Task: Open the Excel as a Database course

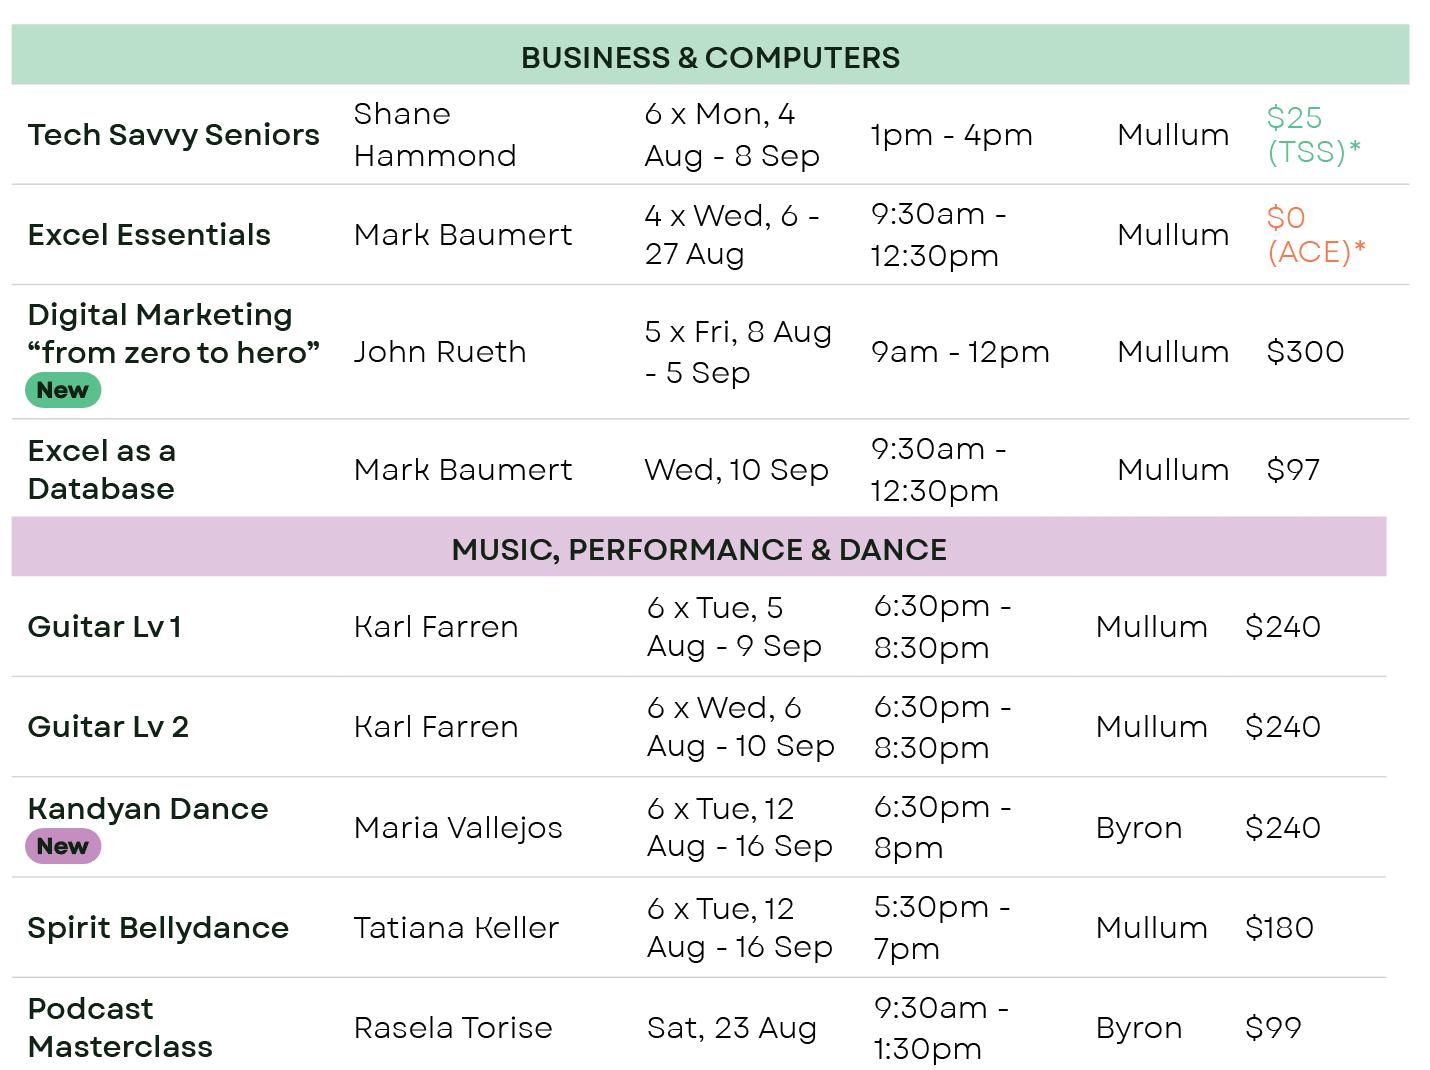Action: [x=101, y=469]
